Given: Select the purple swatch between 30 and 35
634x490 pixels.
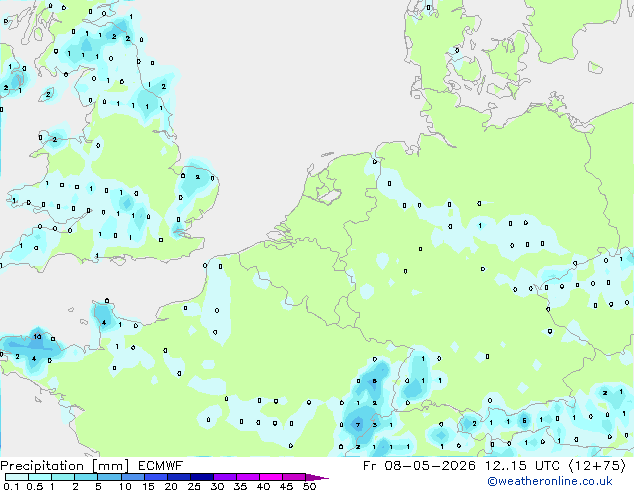Looking at the screenshot, I should (x=225, y=477).
